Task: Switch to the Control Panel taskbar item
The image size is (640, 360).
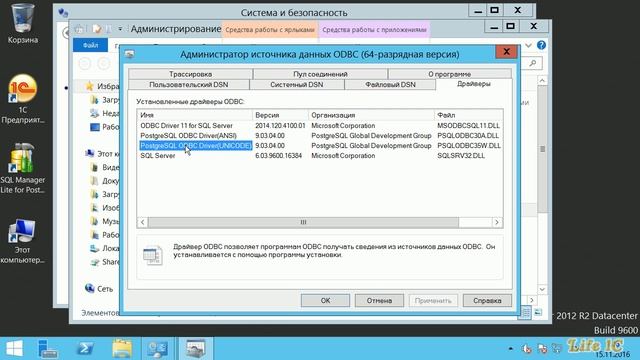Action: click(158, 349)
